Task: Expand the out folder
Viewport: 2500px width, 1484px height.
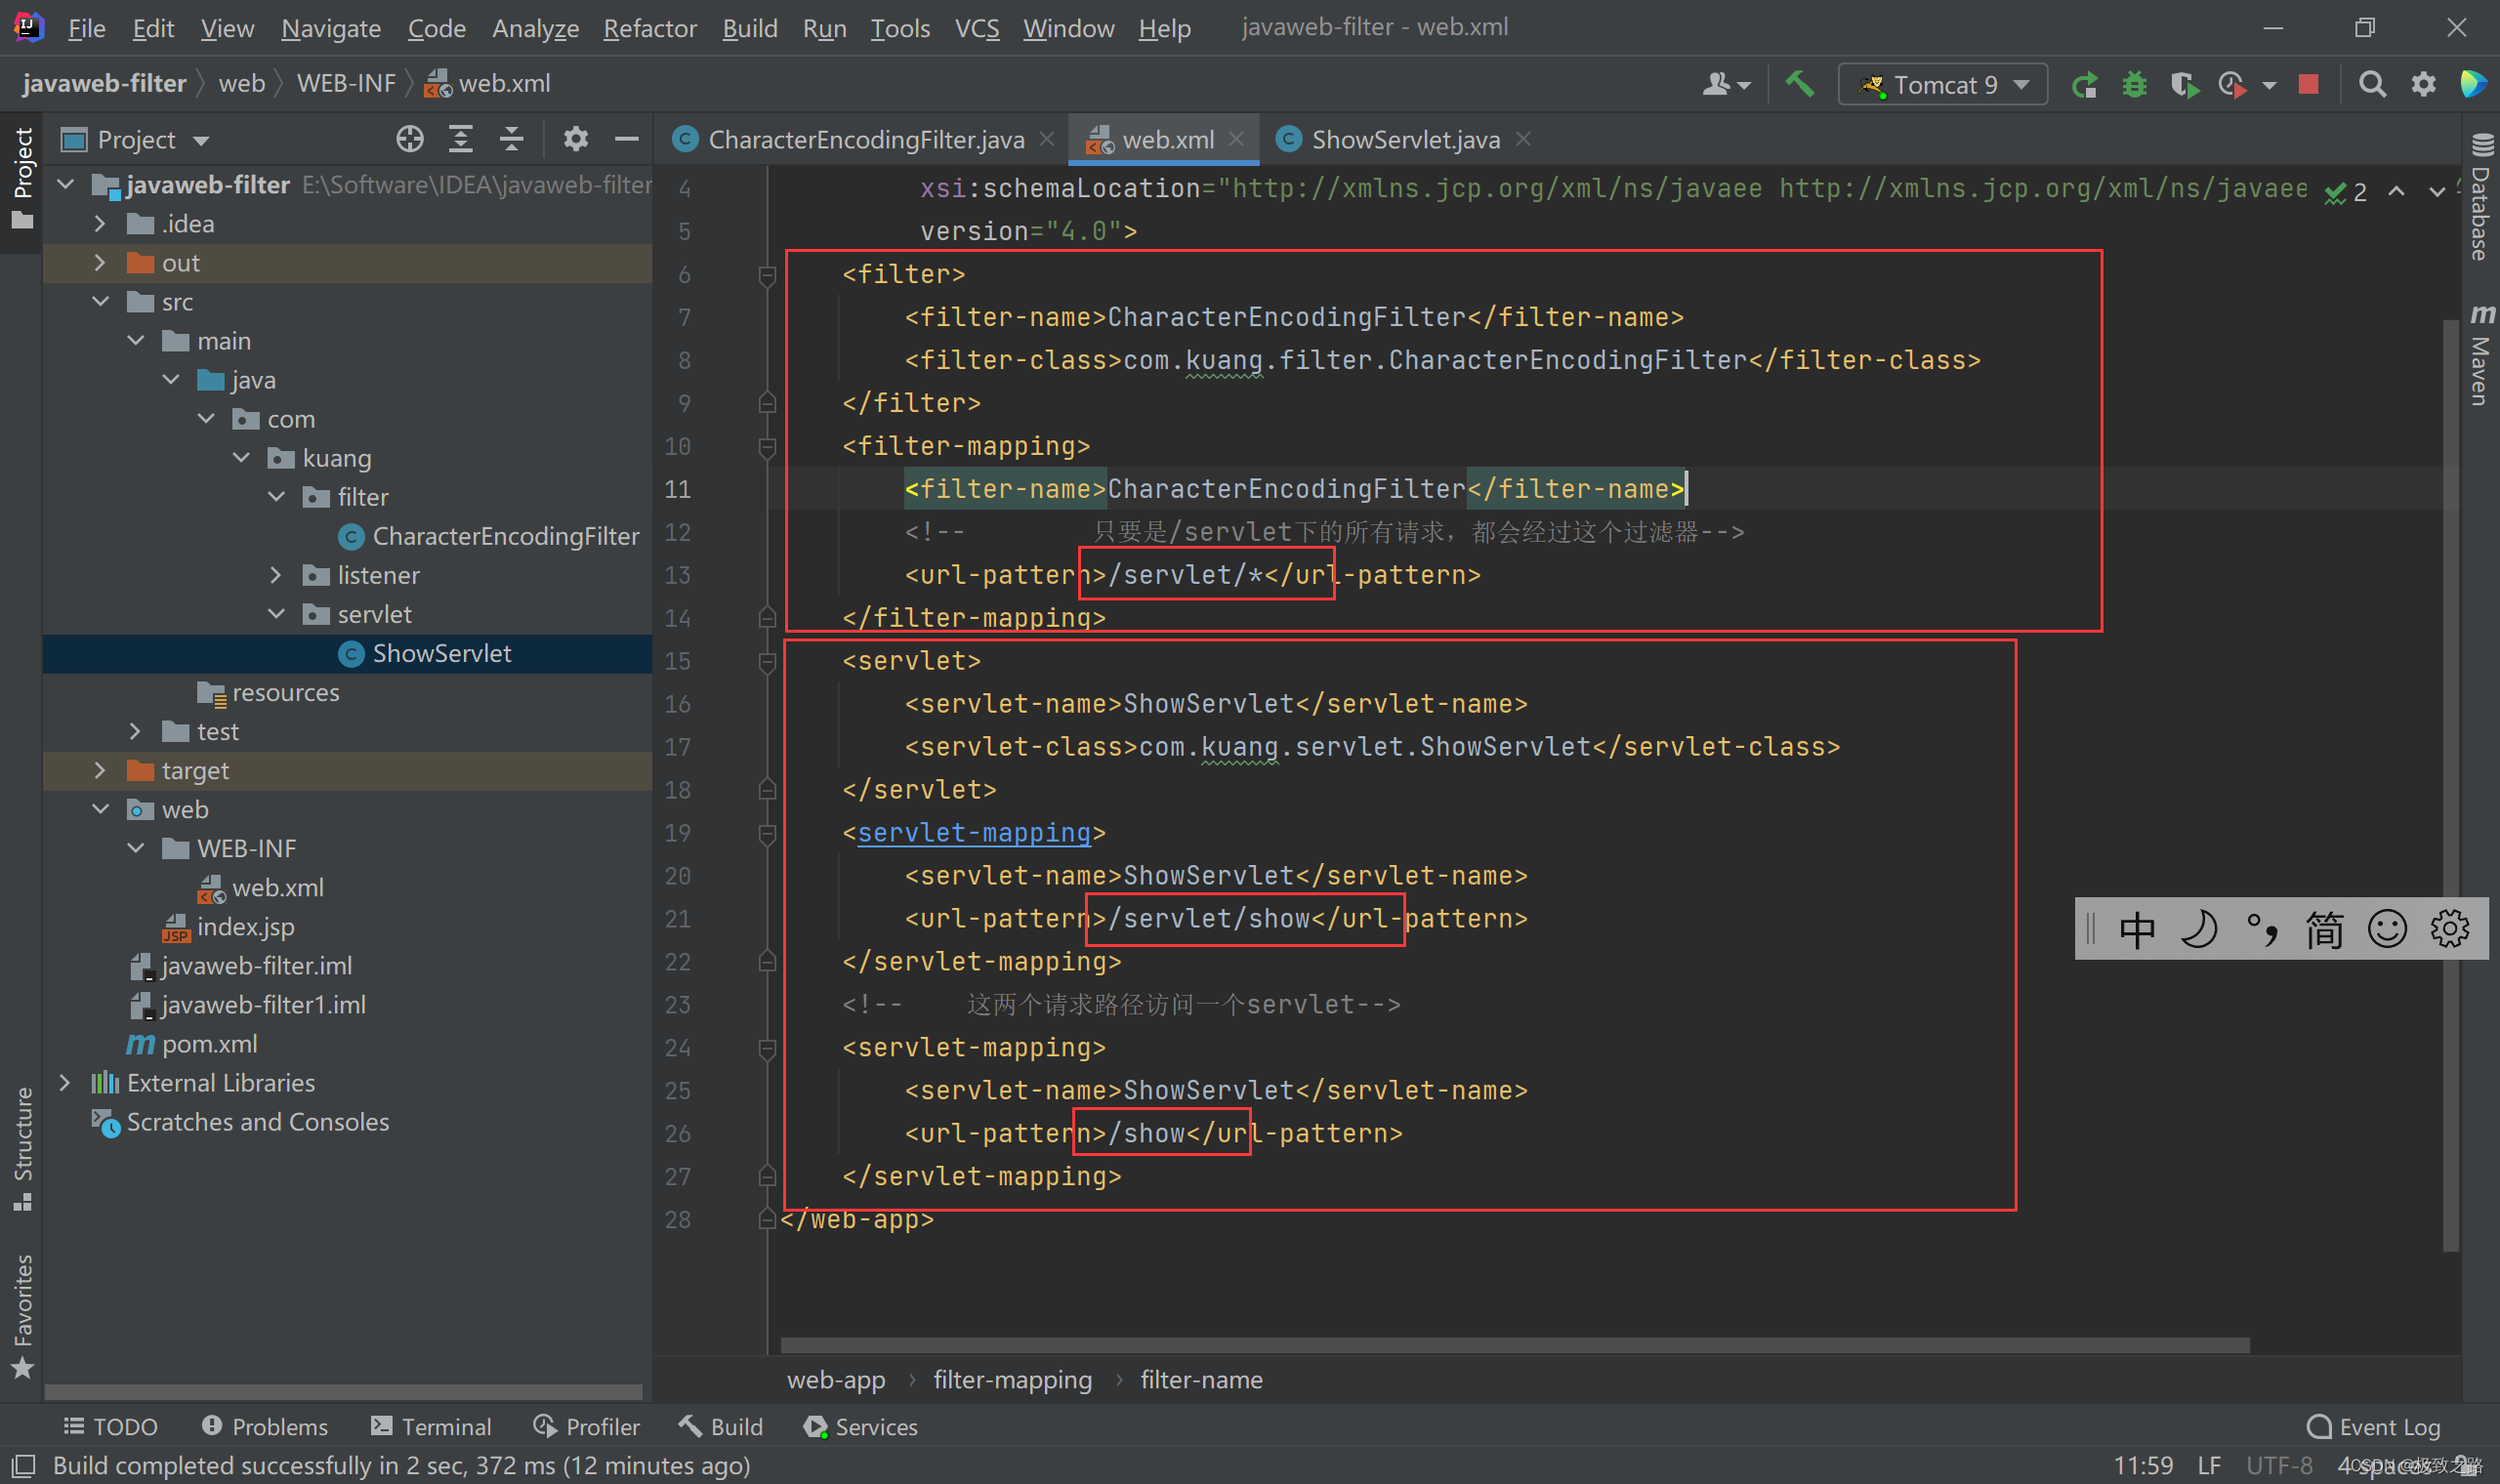Action: (99, 263)
